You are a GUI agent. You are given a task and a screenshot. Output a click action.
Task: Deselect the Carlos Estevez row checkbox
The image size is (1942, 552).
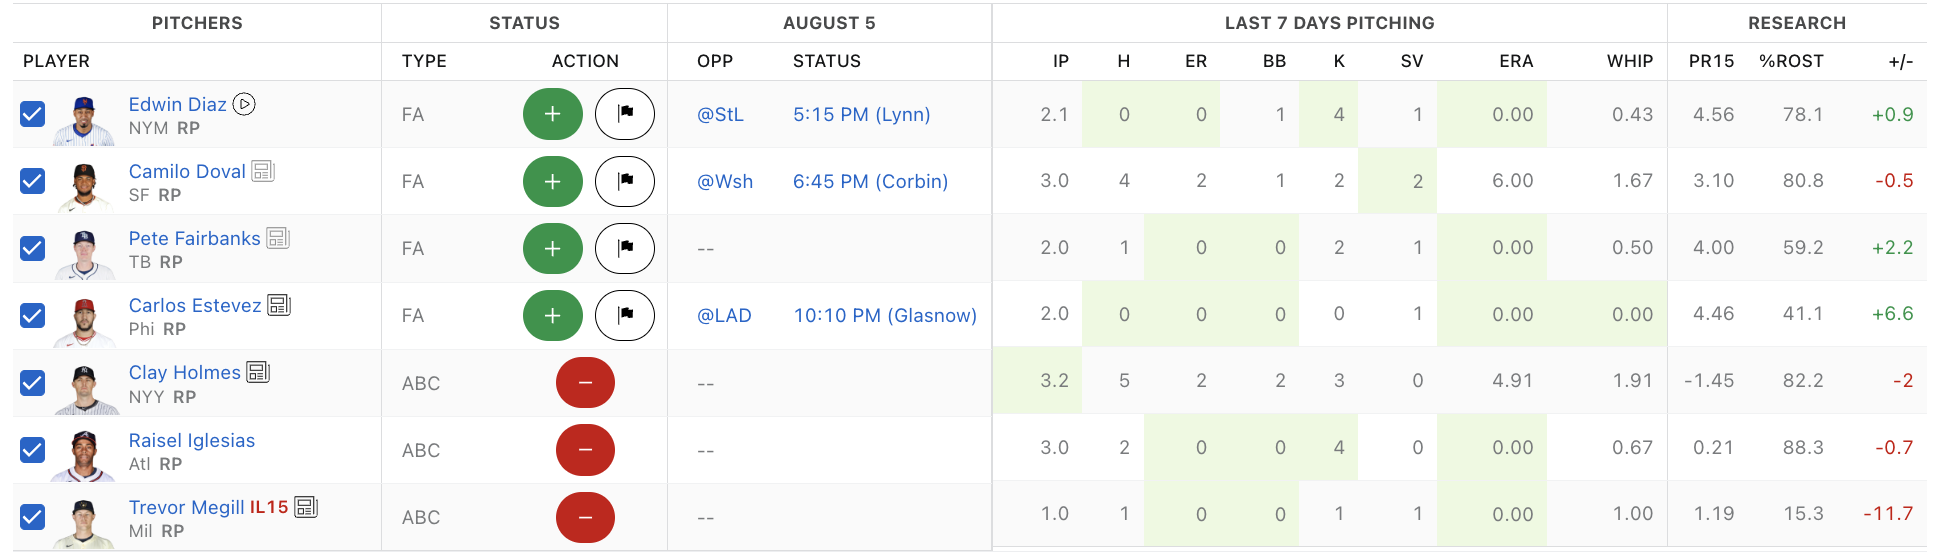pos(33,315)
